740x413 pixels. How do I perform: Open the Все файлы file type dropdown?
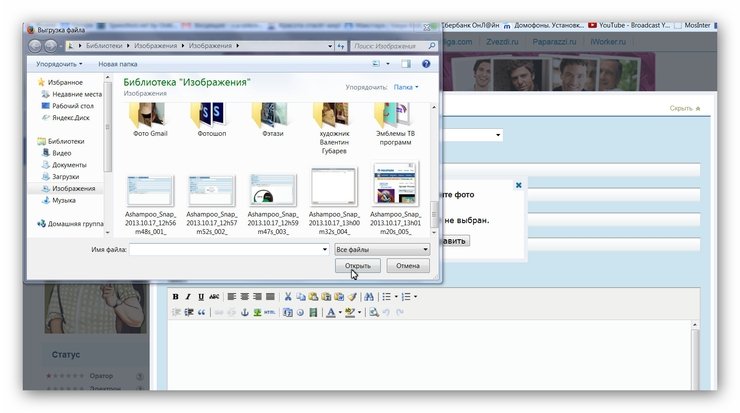pyautogui.click(x=382, y=249)
